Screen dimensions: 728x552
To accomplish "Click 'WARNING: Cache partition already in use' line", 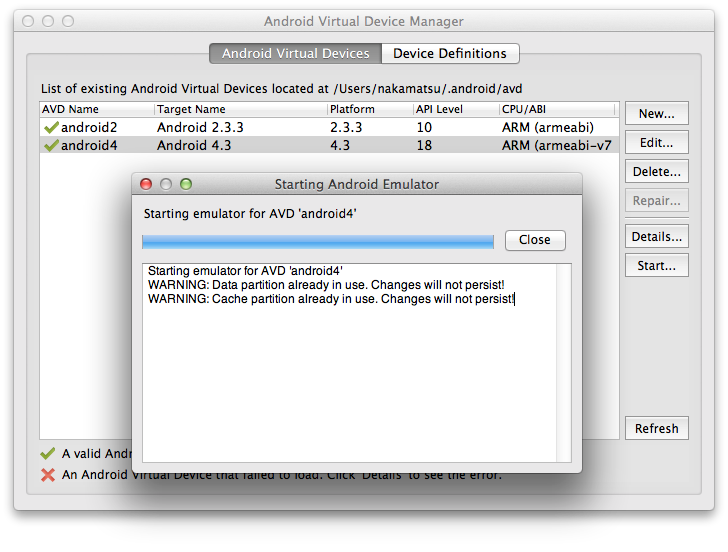I will click(331, 299).
